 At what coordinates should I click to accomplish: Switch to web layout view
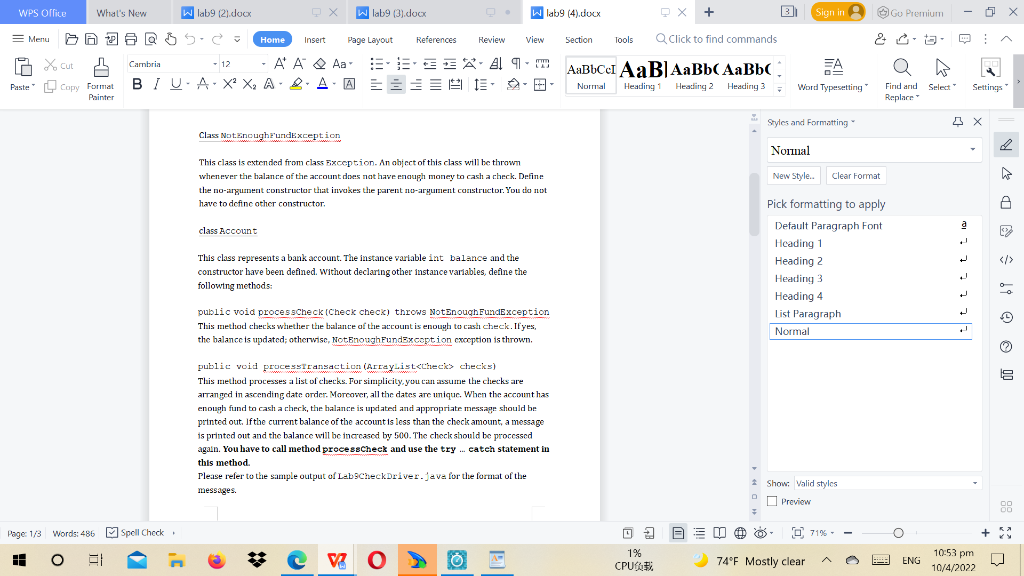point(740,533)
